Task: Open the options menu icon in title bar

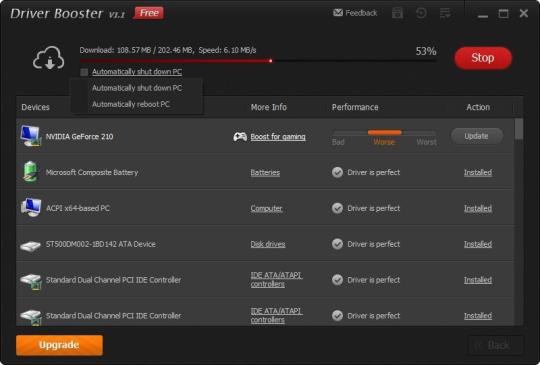Action: 445,13
